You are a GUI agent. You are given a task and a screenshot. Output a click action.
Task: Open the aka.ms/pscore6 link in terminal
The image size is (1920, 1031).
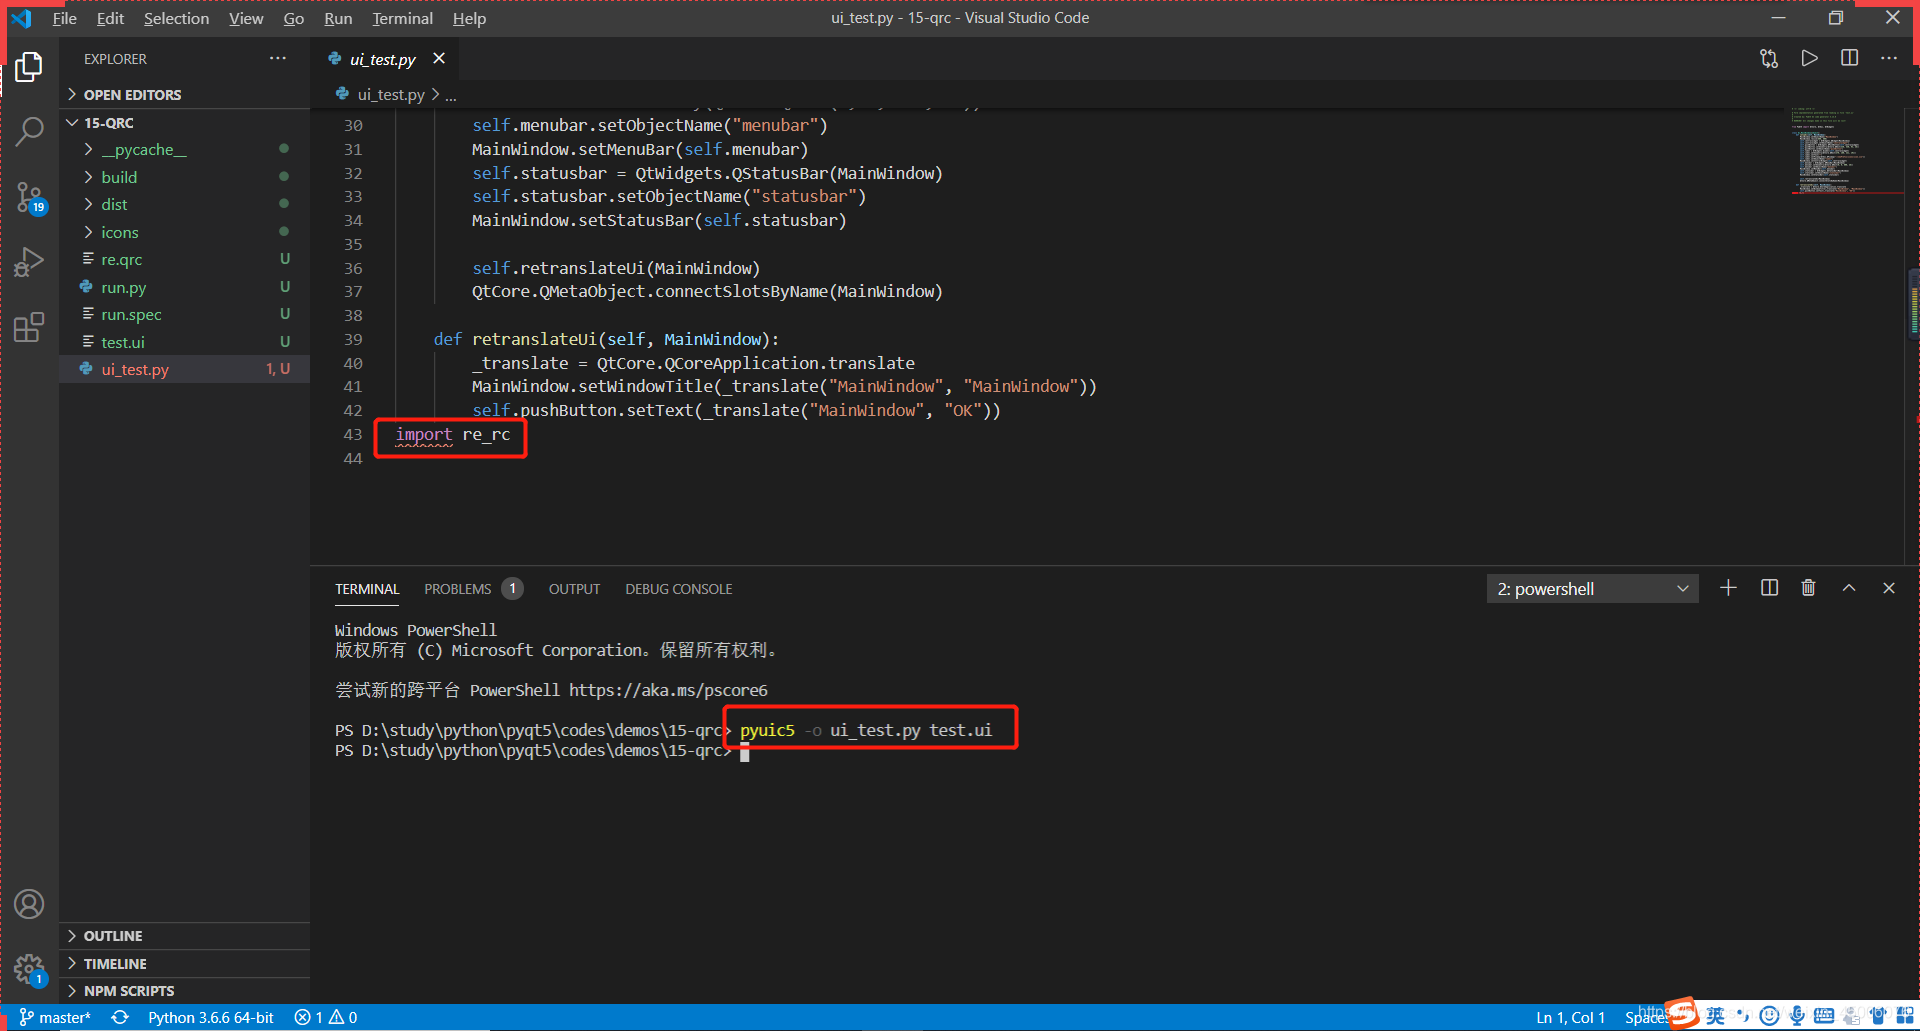pyautogui.click(x=668, y=690)
